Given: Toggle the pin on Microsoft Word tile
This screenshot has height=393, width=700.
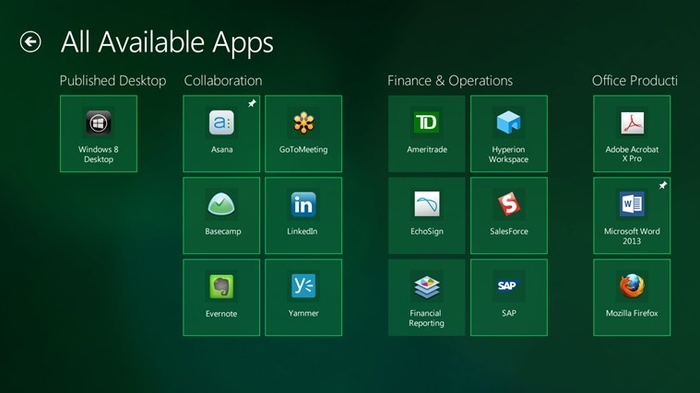Looking at the screenshot, I should click(x=663, y=185).
